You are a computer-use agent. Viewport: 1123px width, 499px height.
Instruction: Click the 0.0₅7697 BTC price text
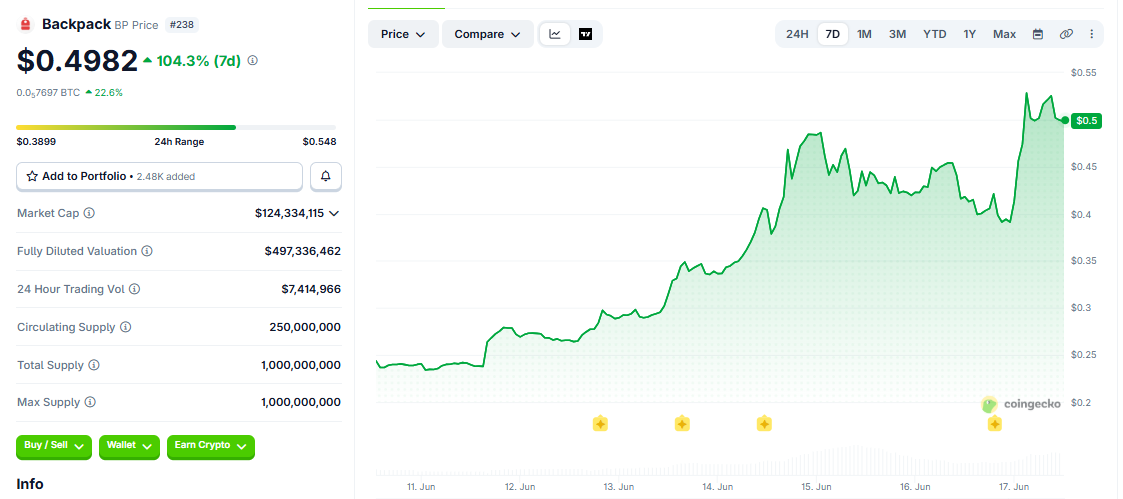point(49,92)
